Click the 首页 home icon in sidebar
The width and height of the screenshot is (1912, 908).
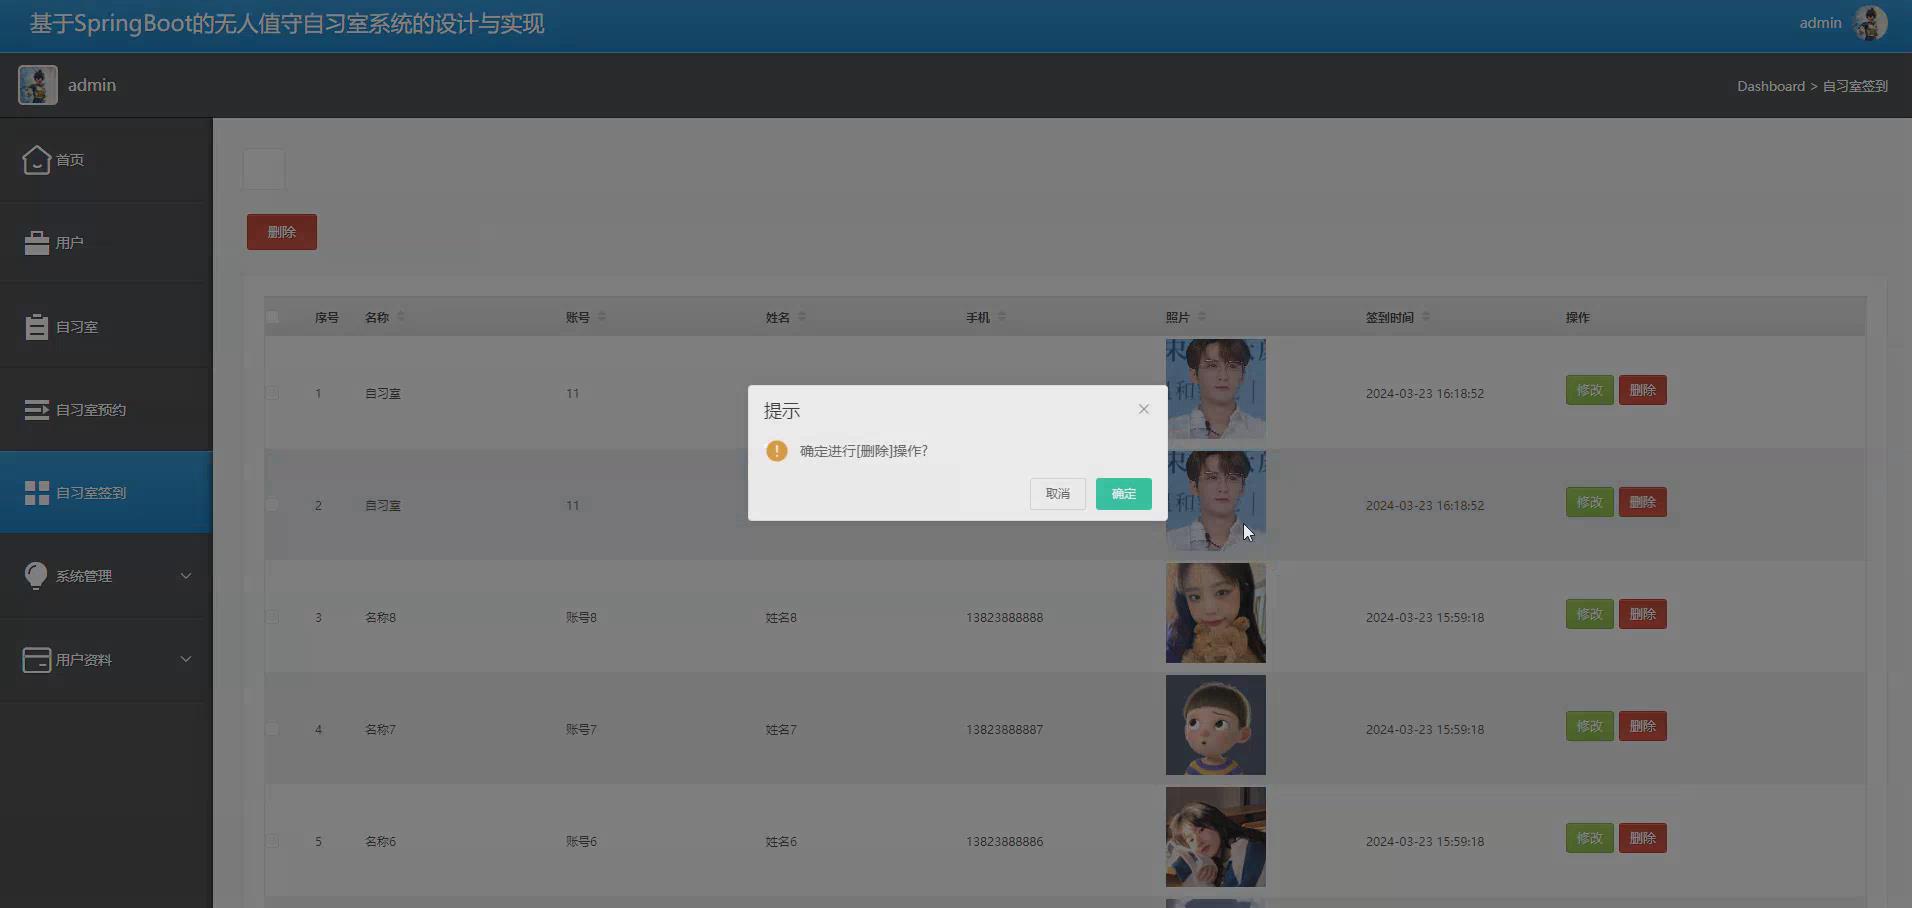click(x=37, y=160)
